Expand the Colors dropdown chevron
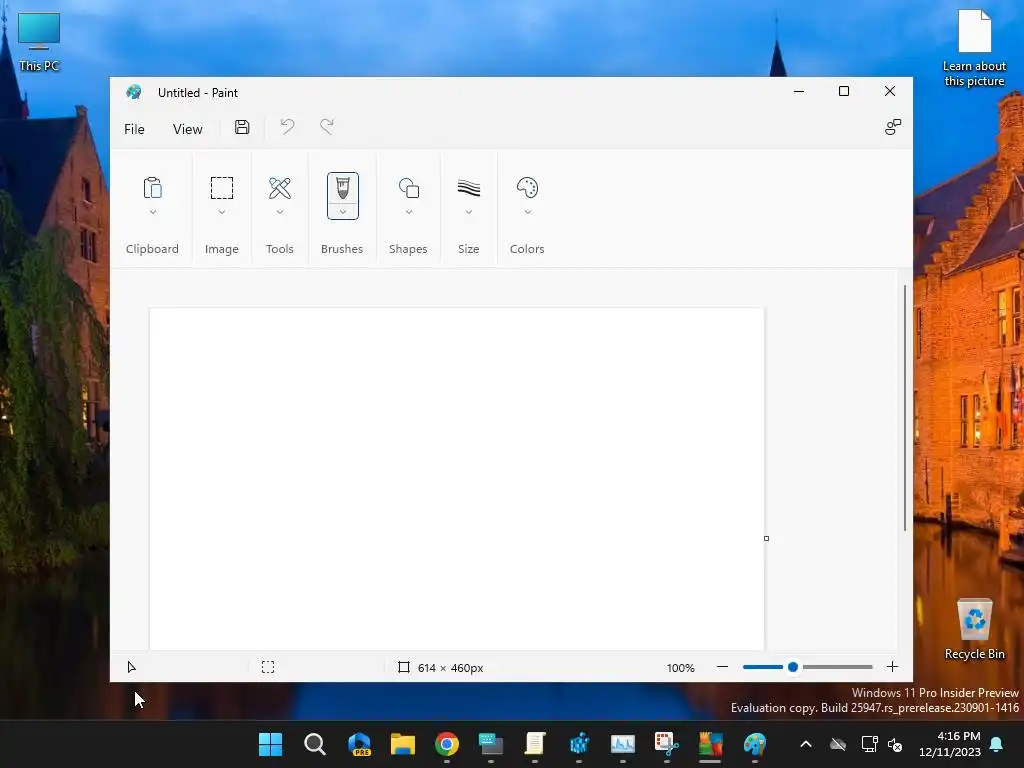Screen dimensions: 1024x768 coord(528,212)
